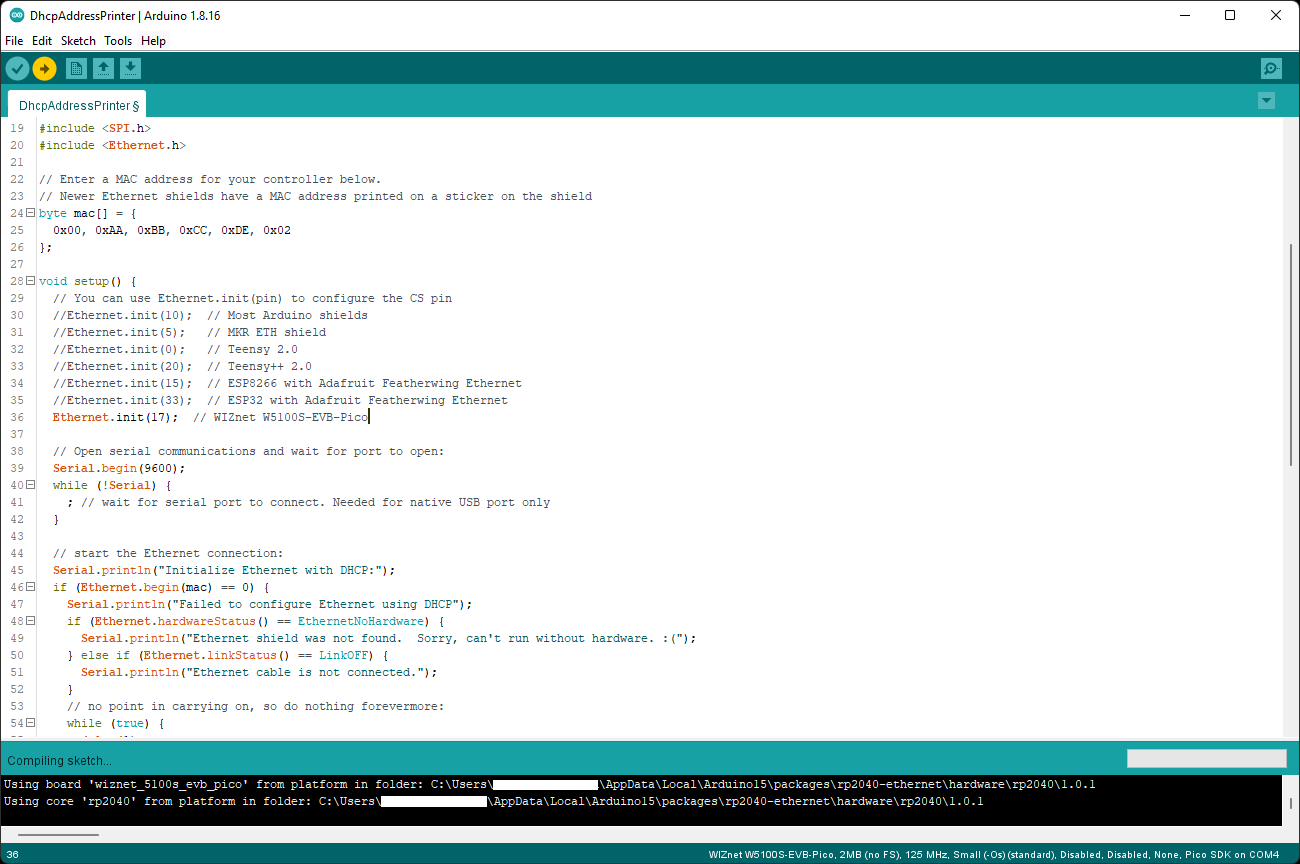Click the Ethernet.init(17) line
This screenshot has height=864, width=1300.
click(211, 417)
